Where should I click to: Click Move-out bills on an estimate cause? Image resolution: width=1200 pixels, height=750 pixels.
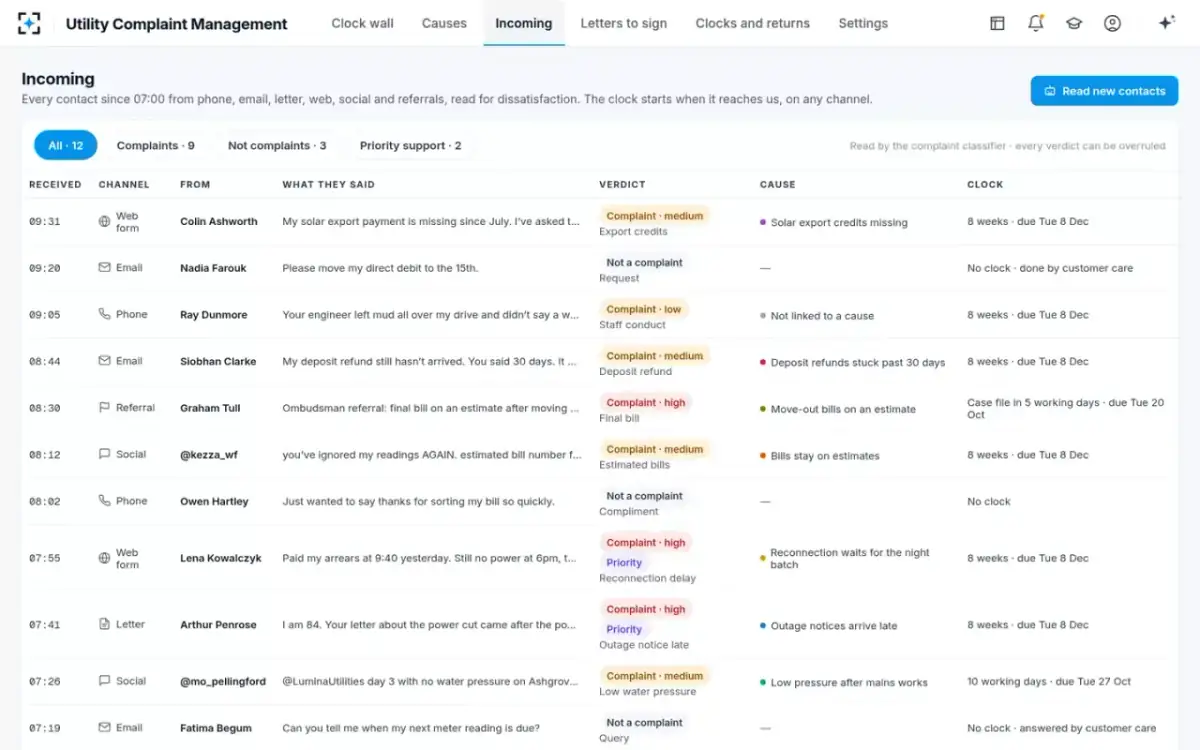837,409
